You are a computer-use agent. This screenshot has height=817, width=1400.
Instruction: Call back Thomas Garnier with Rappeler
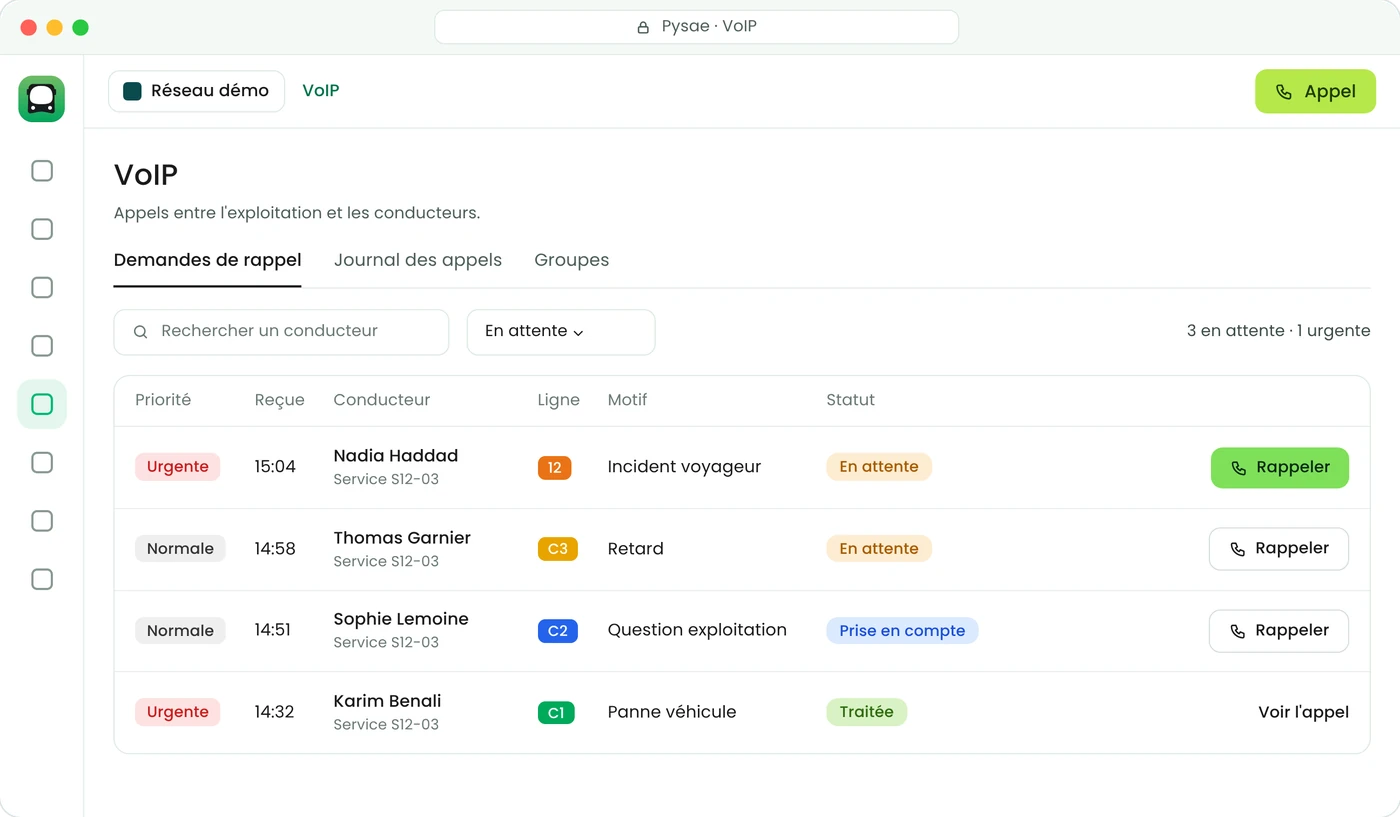point(1279,549)
